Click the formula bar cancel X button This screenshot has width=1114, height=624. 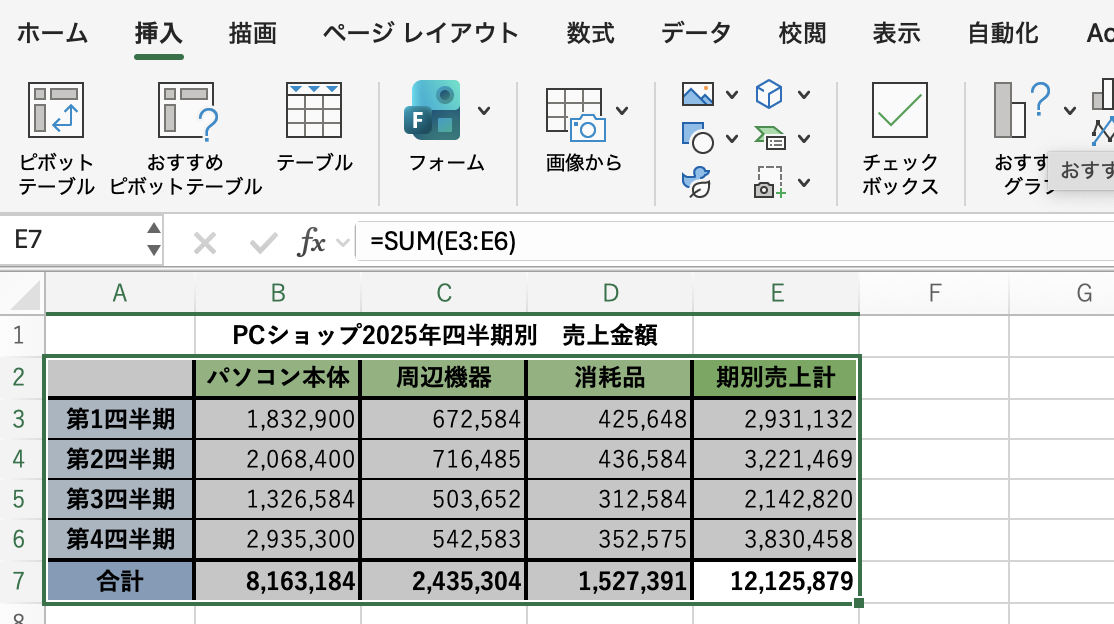[205, 242]
